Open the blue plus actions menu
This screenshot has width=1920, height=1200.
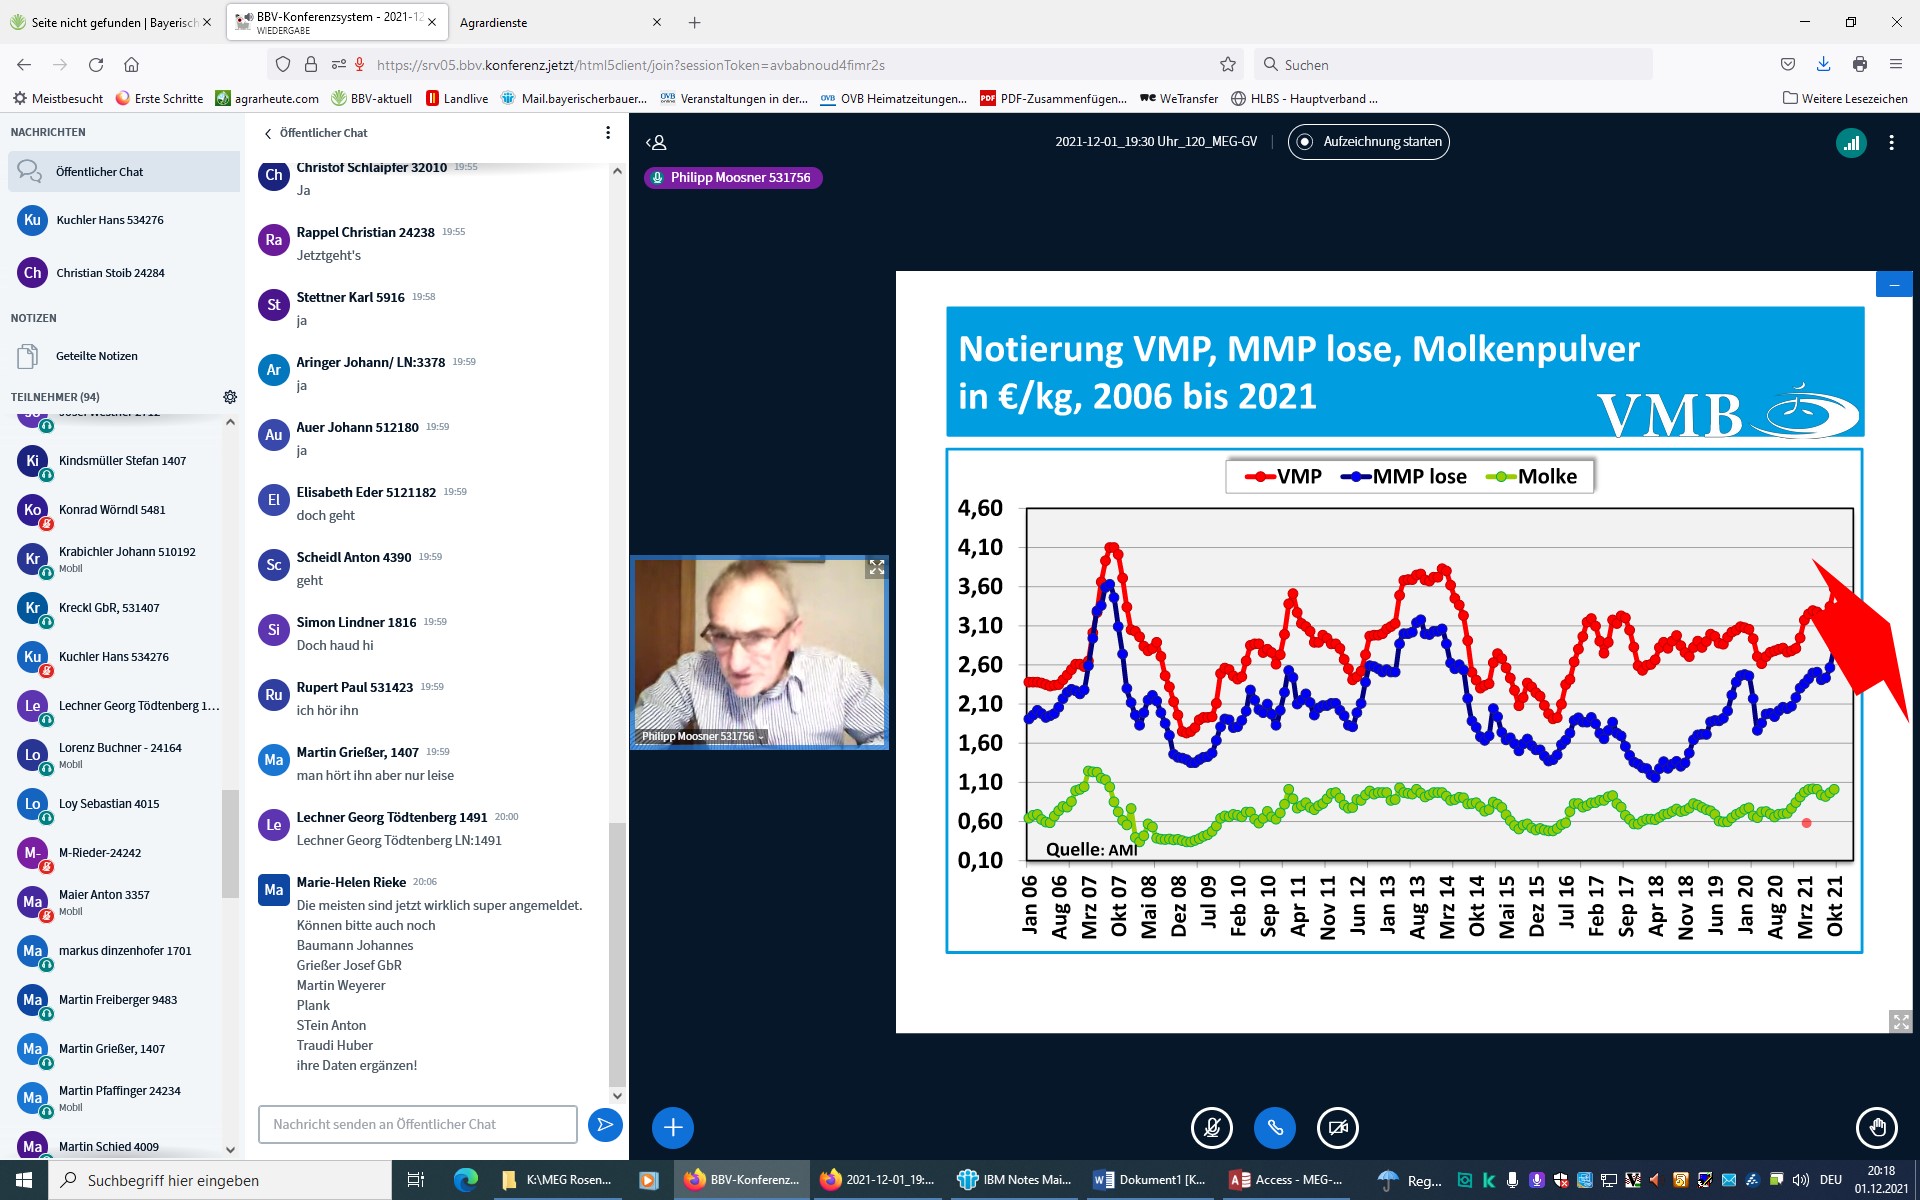673,1128
